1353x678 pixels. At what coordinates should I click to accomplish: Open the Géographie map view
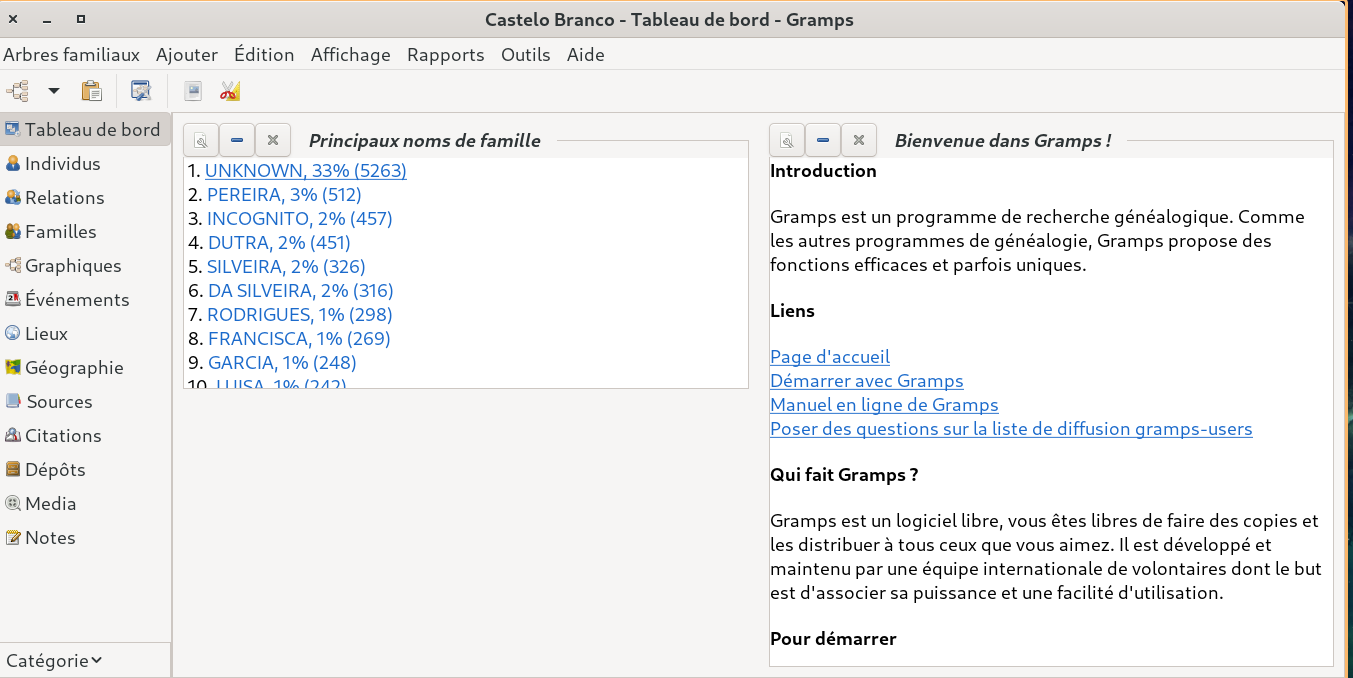click(x=64, y=368)
